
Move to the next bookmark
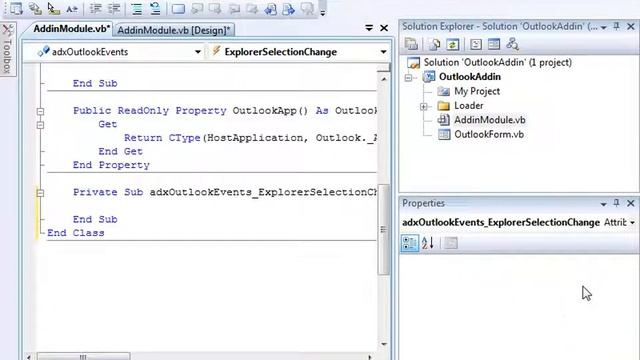click(x=215, y=8)
